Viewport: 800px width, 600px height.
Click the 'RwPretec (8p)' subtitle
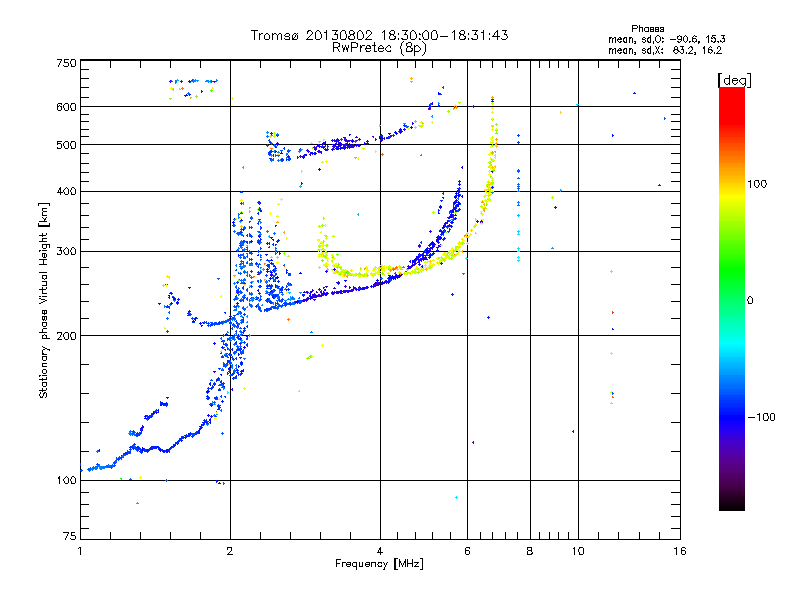coord(379,48)
